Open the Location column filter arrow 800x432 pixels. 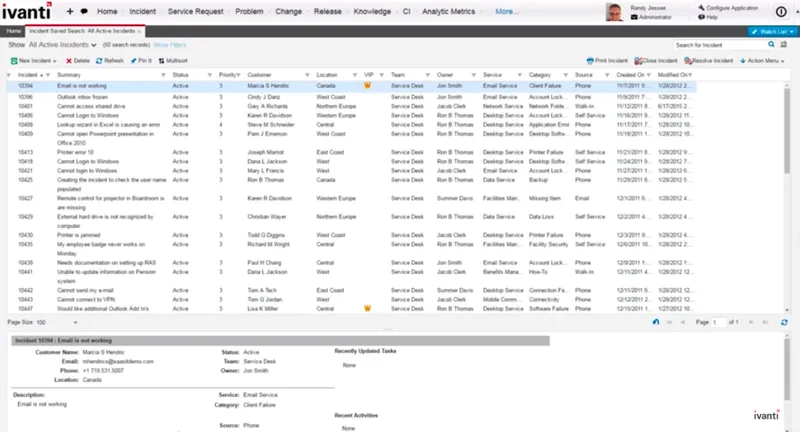pos(355,75)
